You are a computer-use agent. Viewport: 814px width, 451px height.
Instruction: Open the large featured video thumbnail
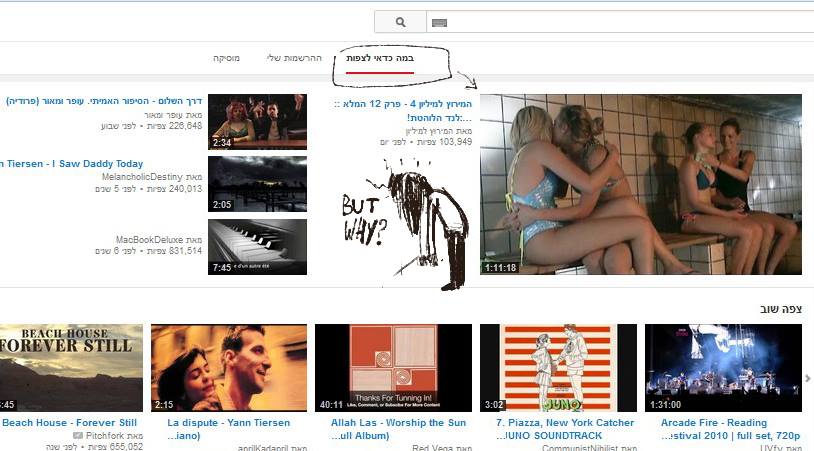pos(640,184)
